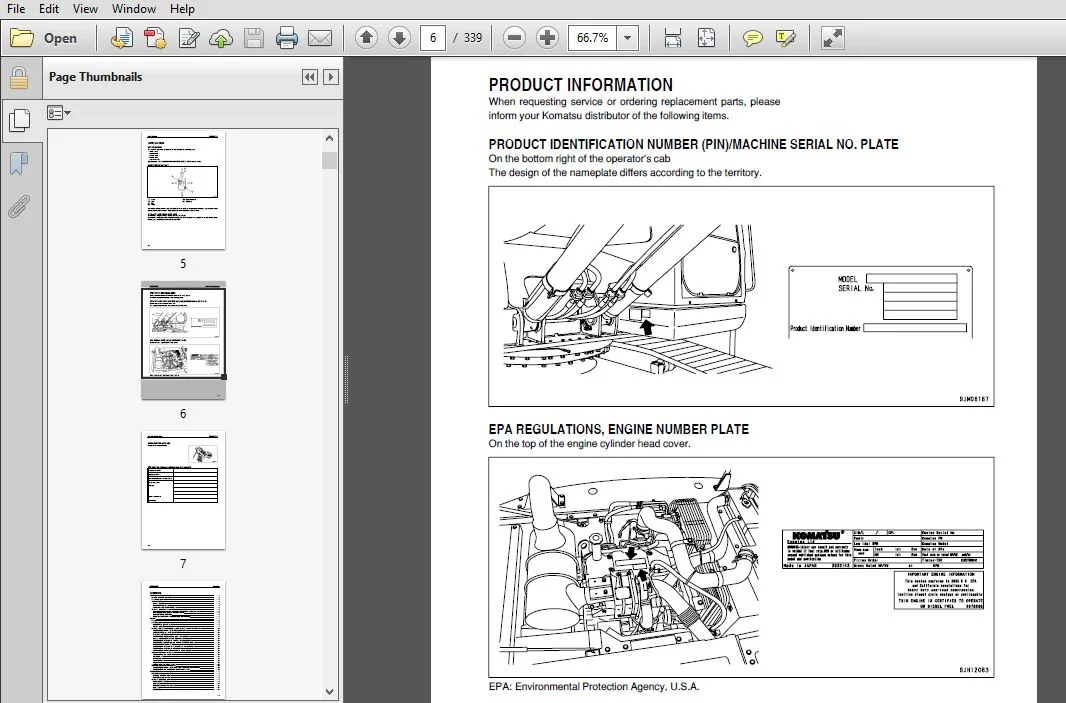Select the Page Thumbnails sidebar icon
1066x703 pixels.
19,120
